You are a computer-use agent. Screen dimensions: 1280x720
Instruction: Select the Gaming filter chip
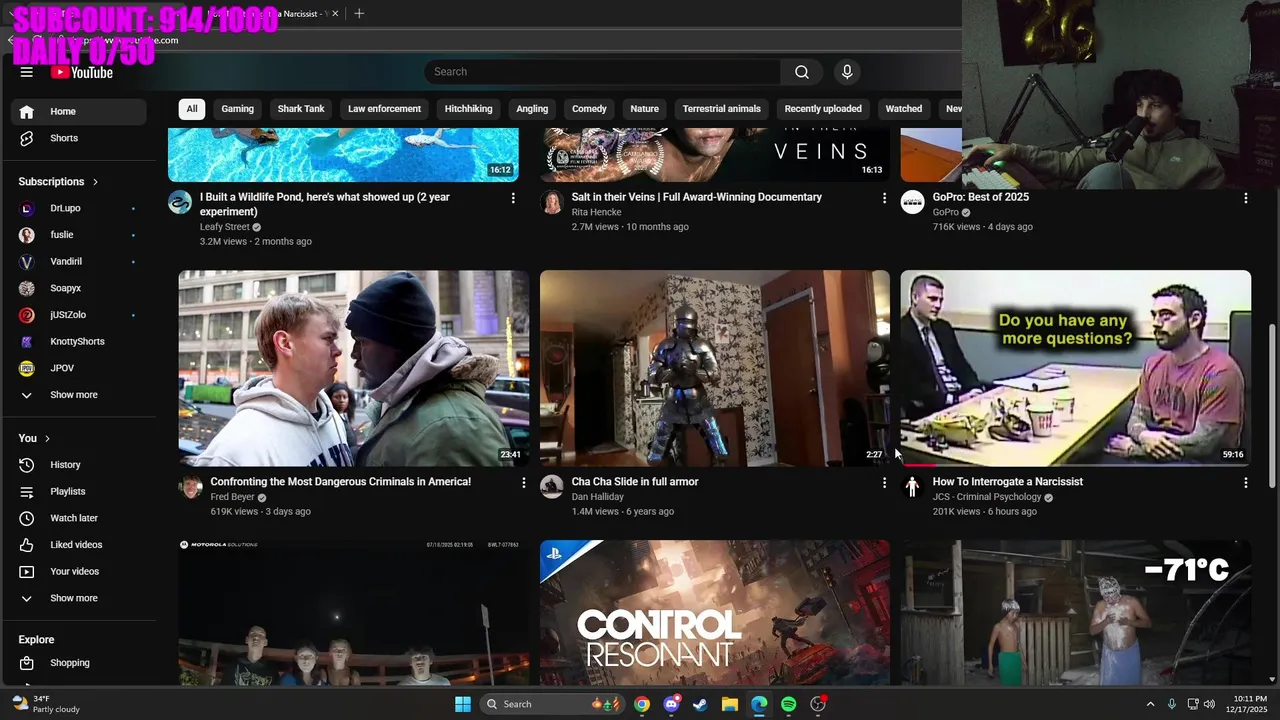(x=238, y=109)
